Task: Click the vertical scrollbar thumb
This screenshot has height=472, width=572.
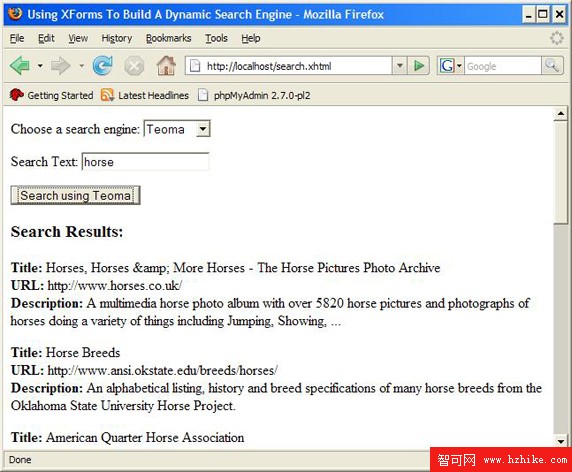Action: [560, 173]
